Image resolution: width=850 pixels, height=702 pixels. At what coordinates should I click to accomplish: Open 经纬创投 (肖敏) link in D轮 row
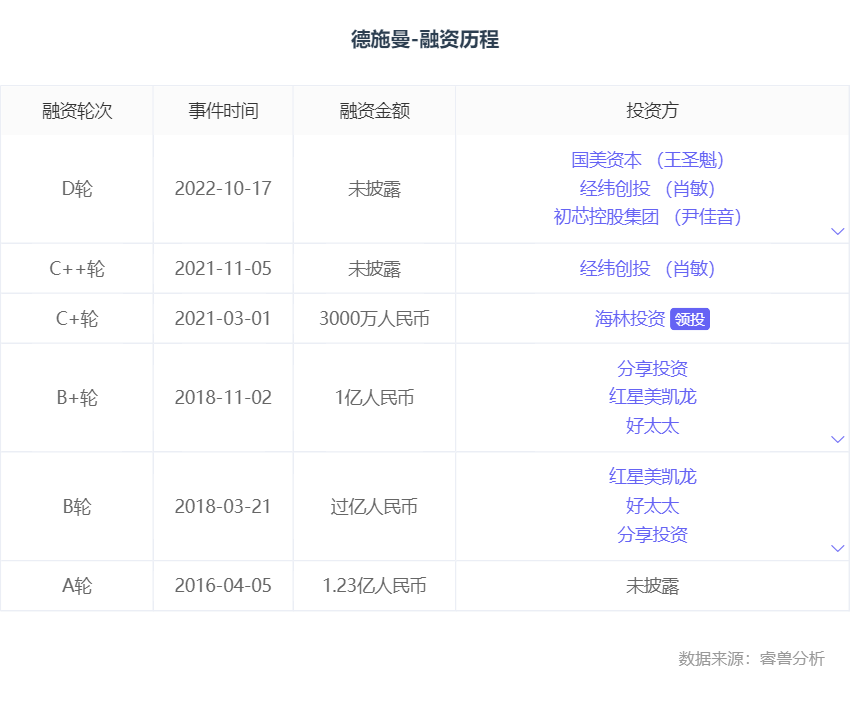coord(648,189)
